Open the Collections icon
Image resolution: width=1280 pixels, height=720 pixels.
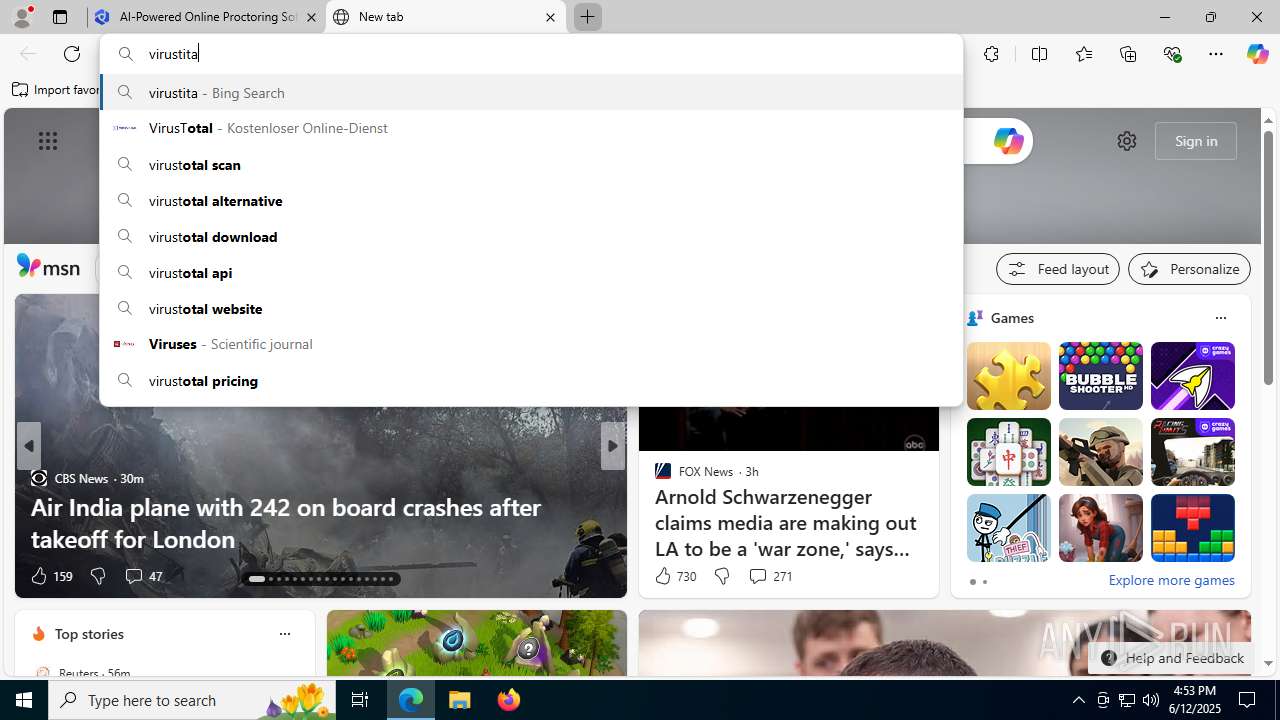click(x=1128, y=54)
